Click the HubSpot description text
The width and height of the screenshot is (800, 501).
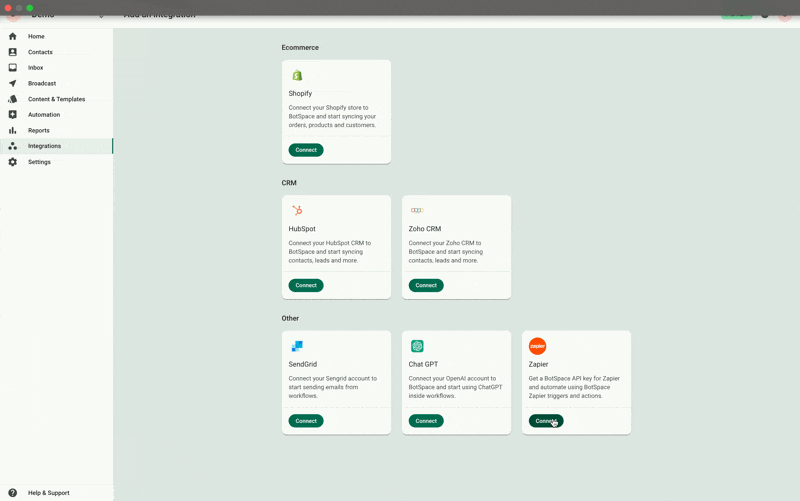pos(330,252)
